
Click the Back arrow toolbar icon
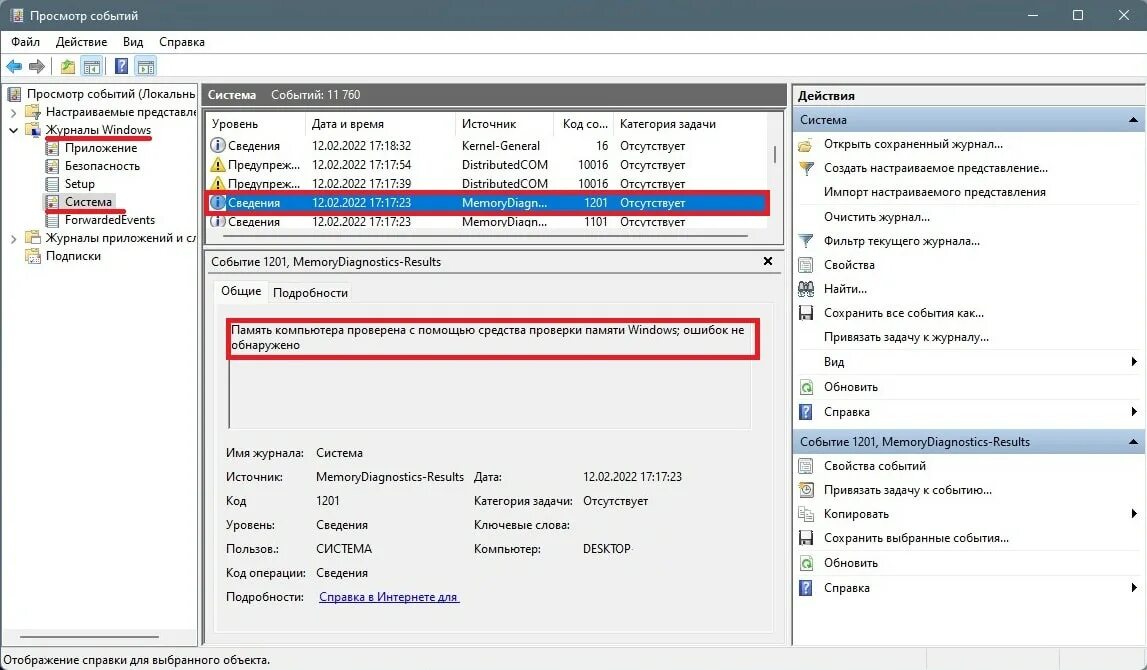(x=14, y=67)
